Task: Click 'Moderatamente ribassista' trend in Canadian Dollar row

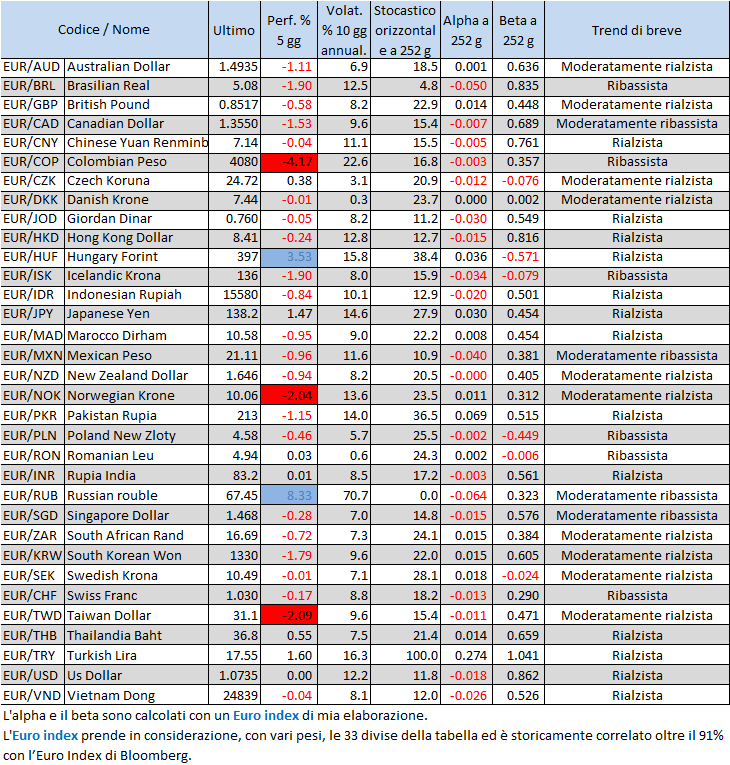Action: tap(637, 124)
